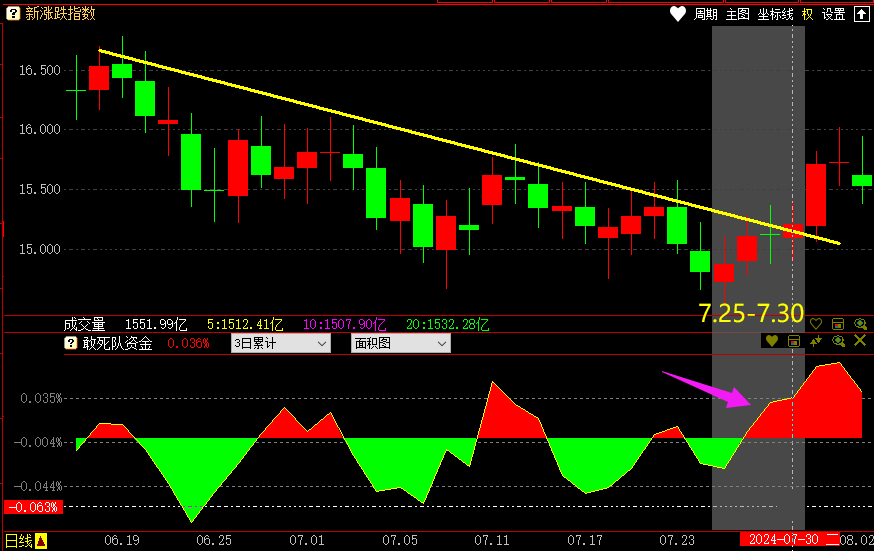This screenshot has width=874, height=551.
Task: Click the heart outline icon in volume row
Action: click(816, 324)
